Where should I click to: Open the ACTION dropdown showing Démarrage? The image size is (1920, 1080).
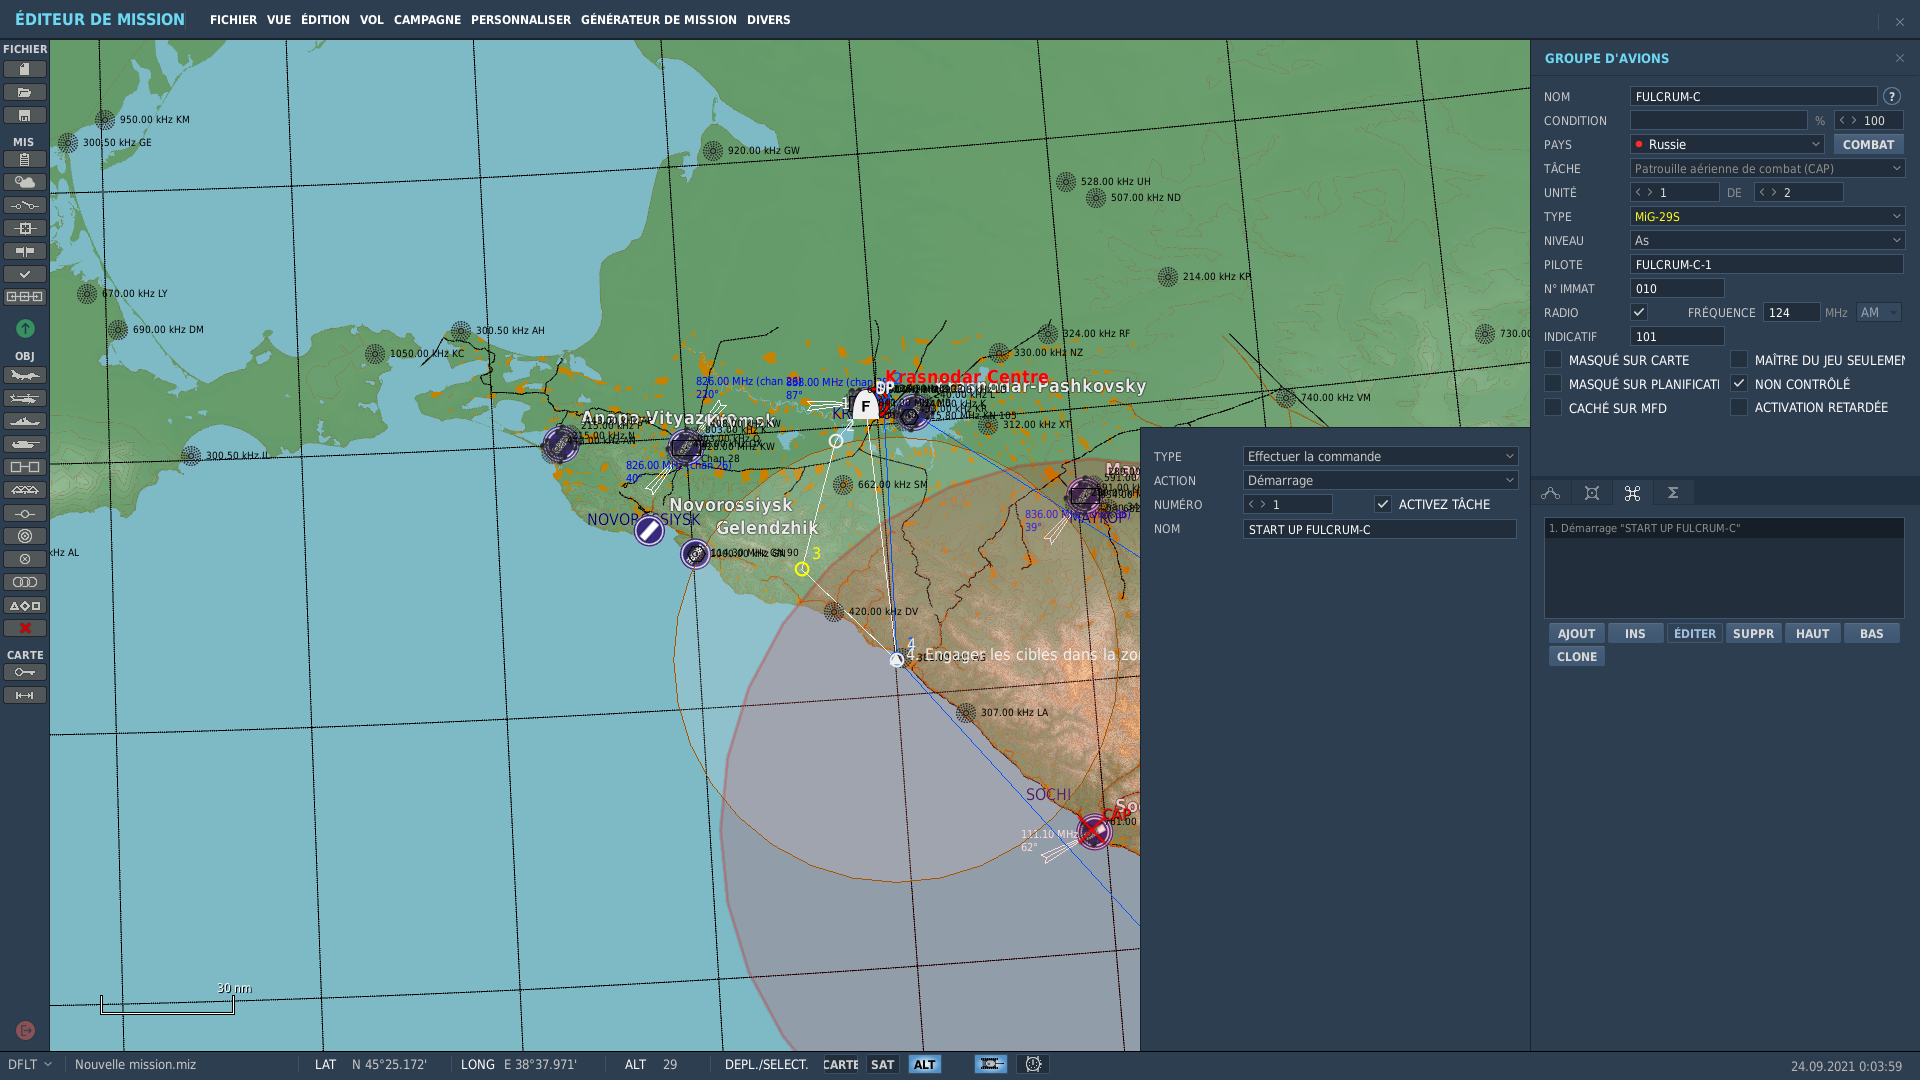point(1381,480)
